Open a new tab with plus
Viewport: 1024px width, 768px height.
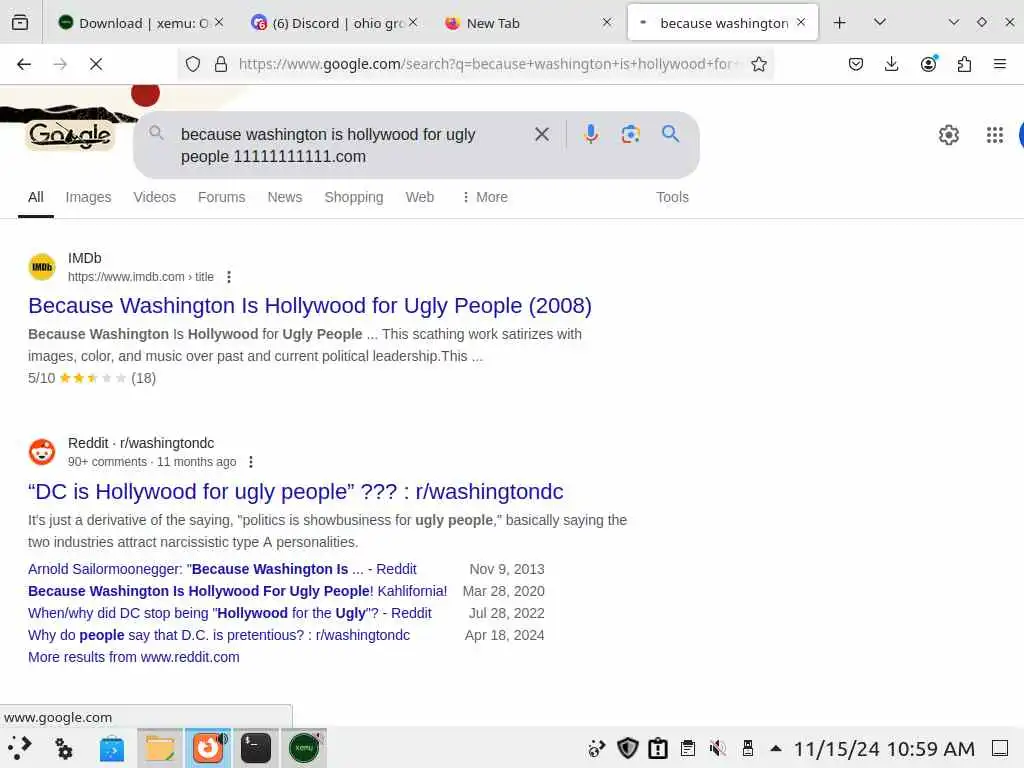tap(840, 23)
